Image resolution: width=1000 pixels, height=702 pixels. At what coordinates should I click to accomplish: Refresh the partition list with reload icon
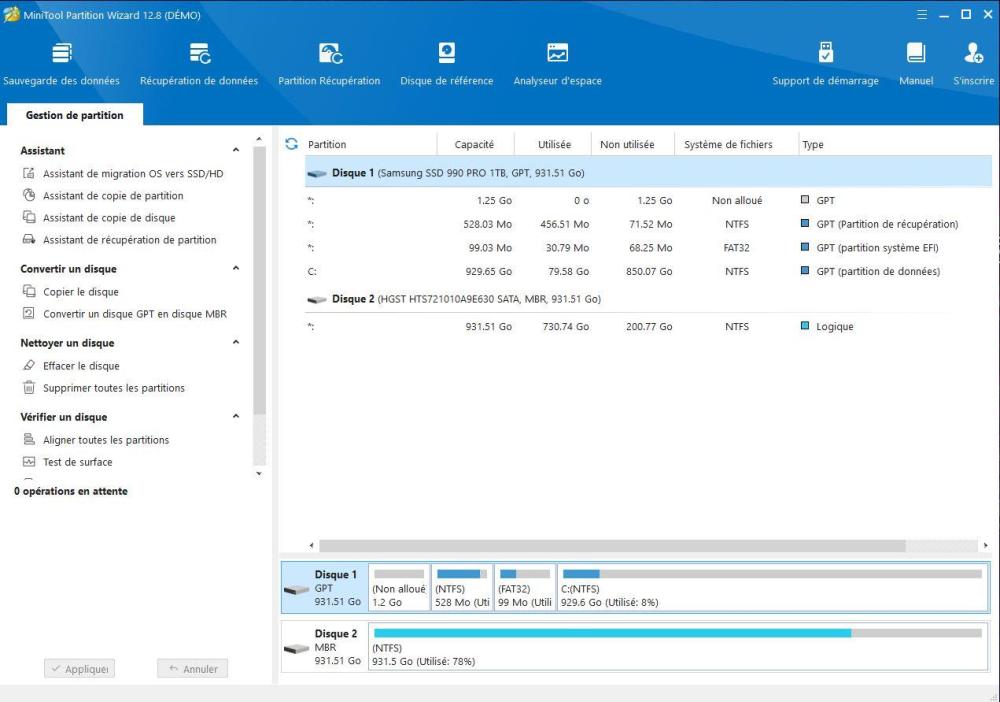click(291, 144)
